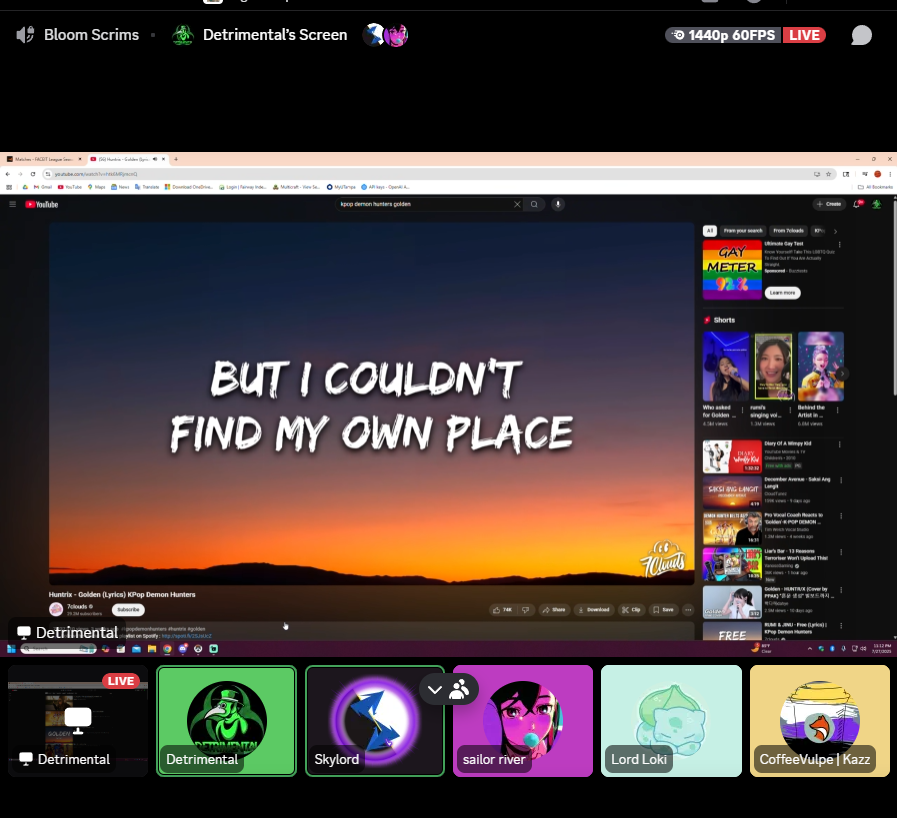Screen dimensions: 897x818
Task: Select the green Detrimental participant tile
Action: coord(227,721)
